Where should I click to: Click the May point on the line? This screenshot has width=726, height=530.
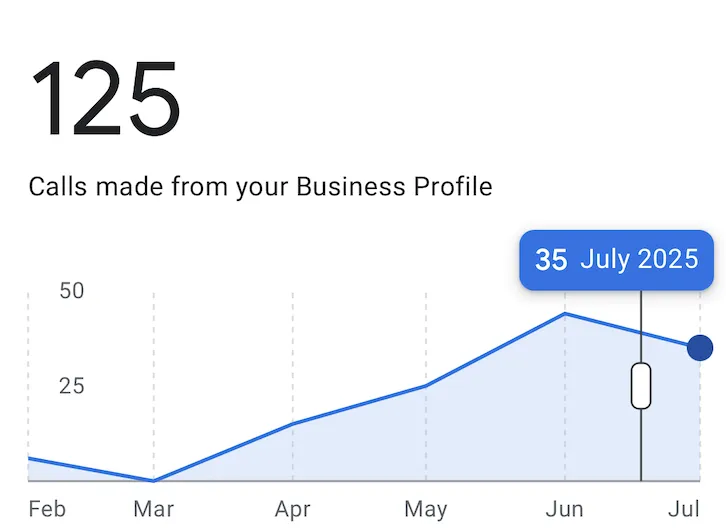[426, 385]
